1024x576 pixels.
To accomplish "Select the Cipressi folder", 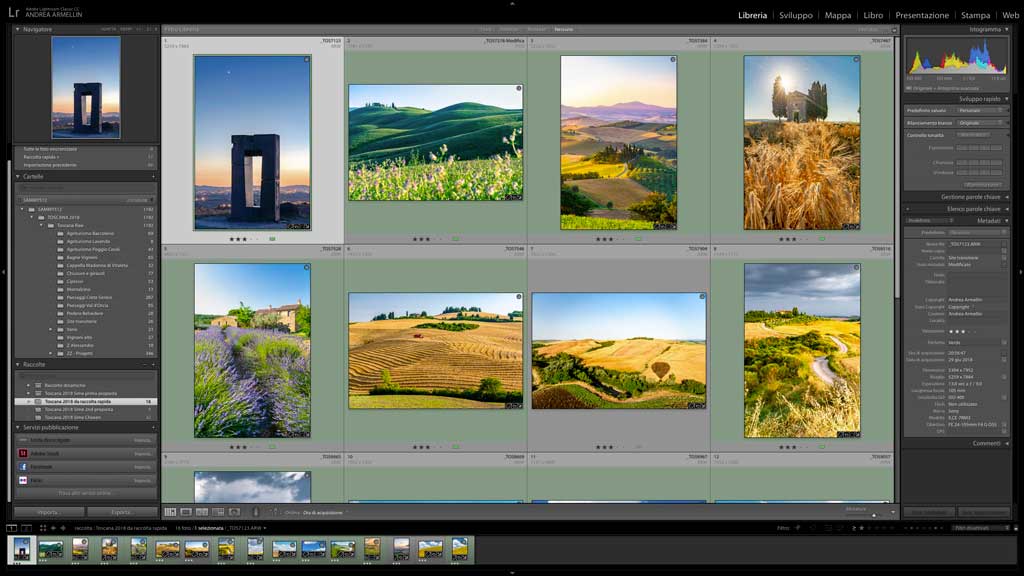I will tap(75, 281).
